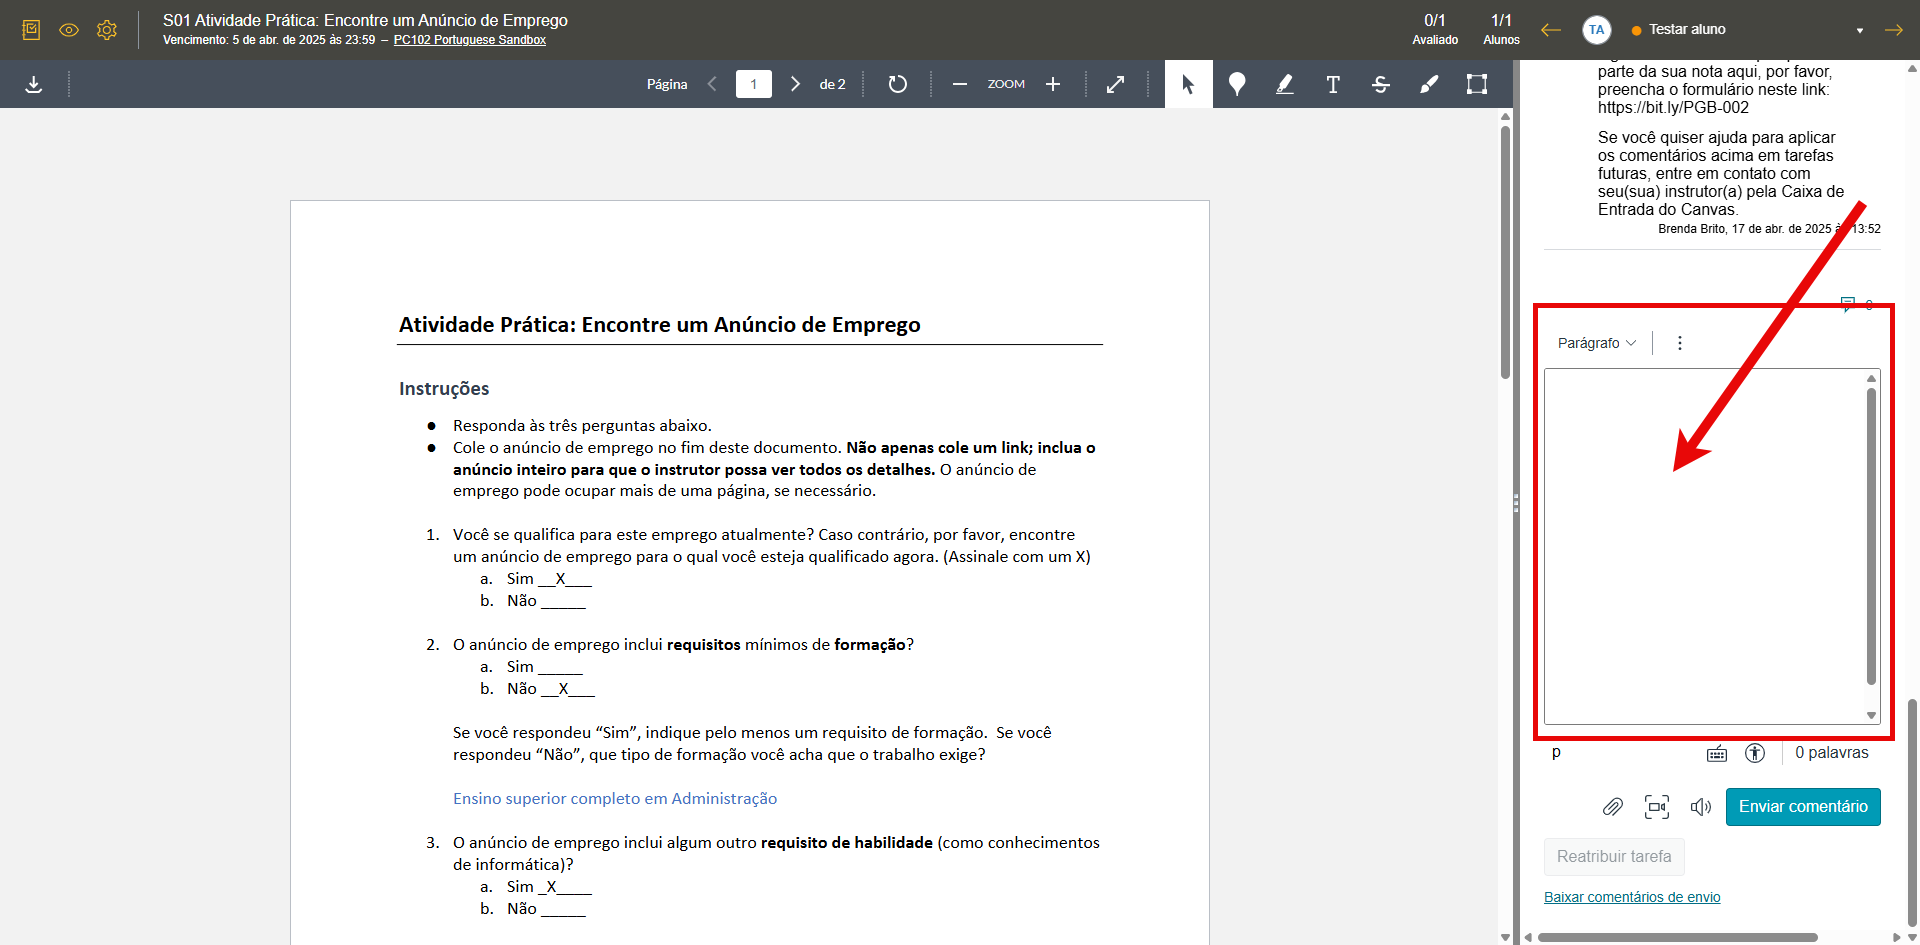Toggle the eye visibility icon in header
This screenshot has height=945, width=1920.
(69, 30)
